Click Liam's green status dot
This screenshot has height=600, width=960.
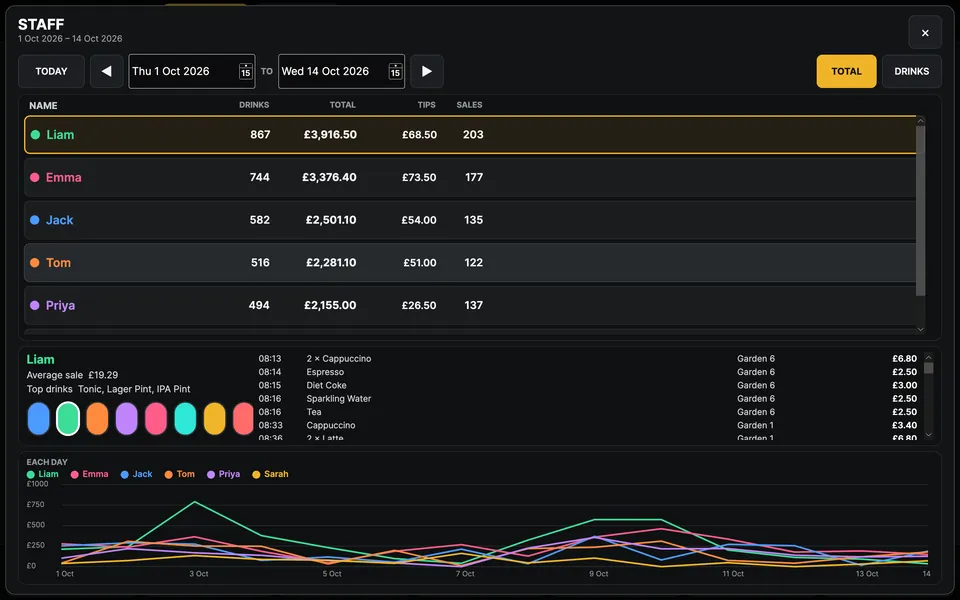pyautogui.click(x=36, y=135)
